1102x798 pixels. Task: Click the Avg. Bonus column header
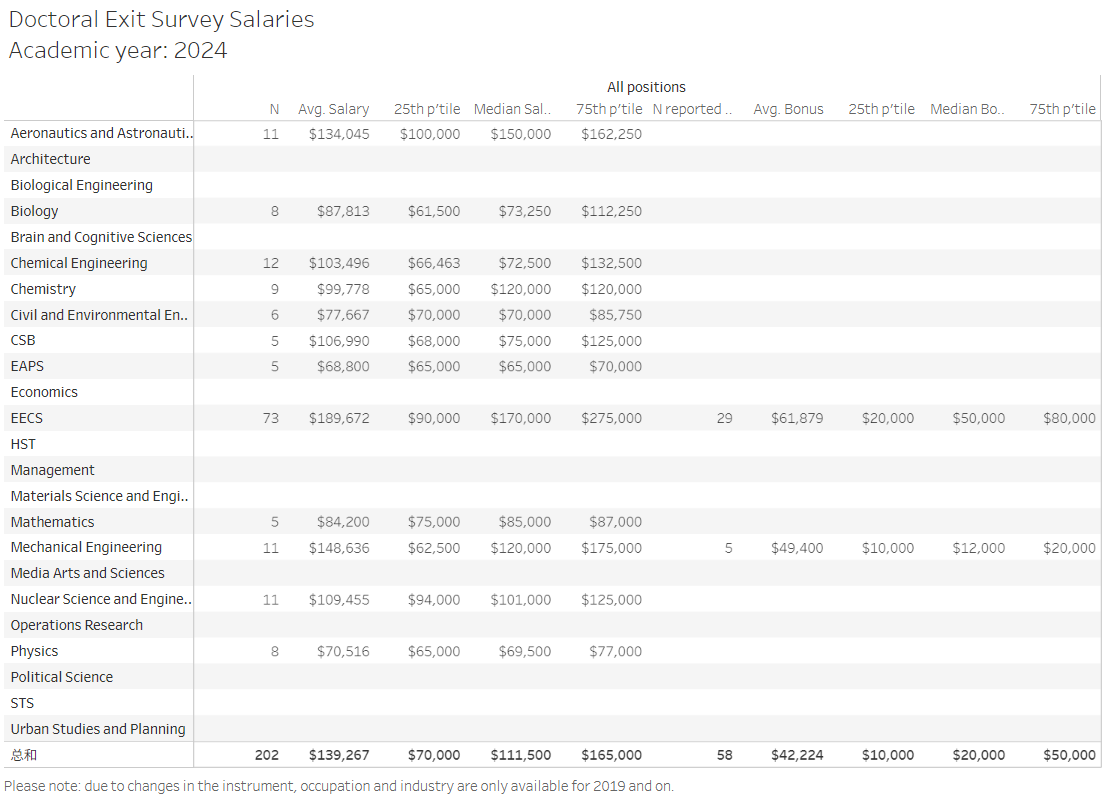tap(788, 109)
